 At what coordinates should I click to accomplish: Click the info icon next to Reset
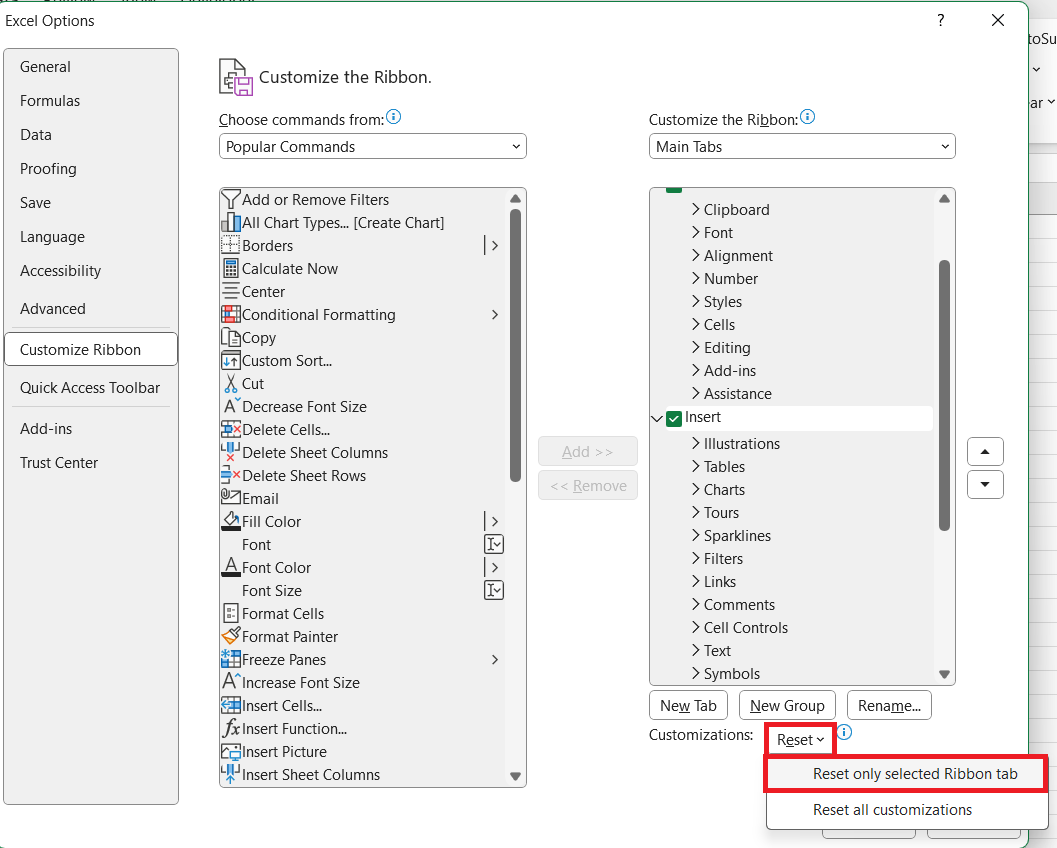point(844,732)
